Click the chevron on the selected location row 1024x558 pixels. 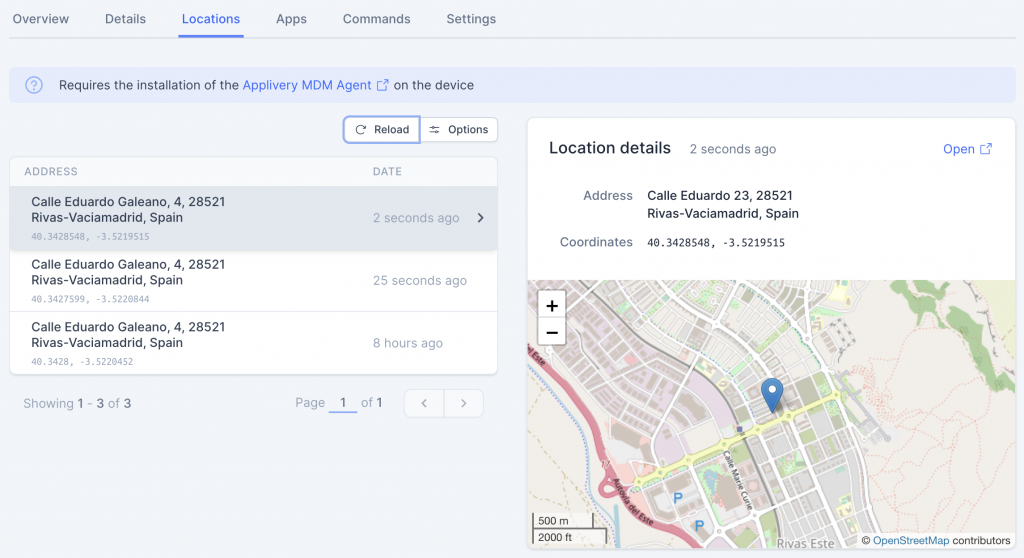(481, 218)
